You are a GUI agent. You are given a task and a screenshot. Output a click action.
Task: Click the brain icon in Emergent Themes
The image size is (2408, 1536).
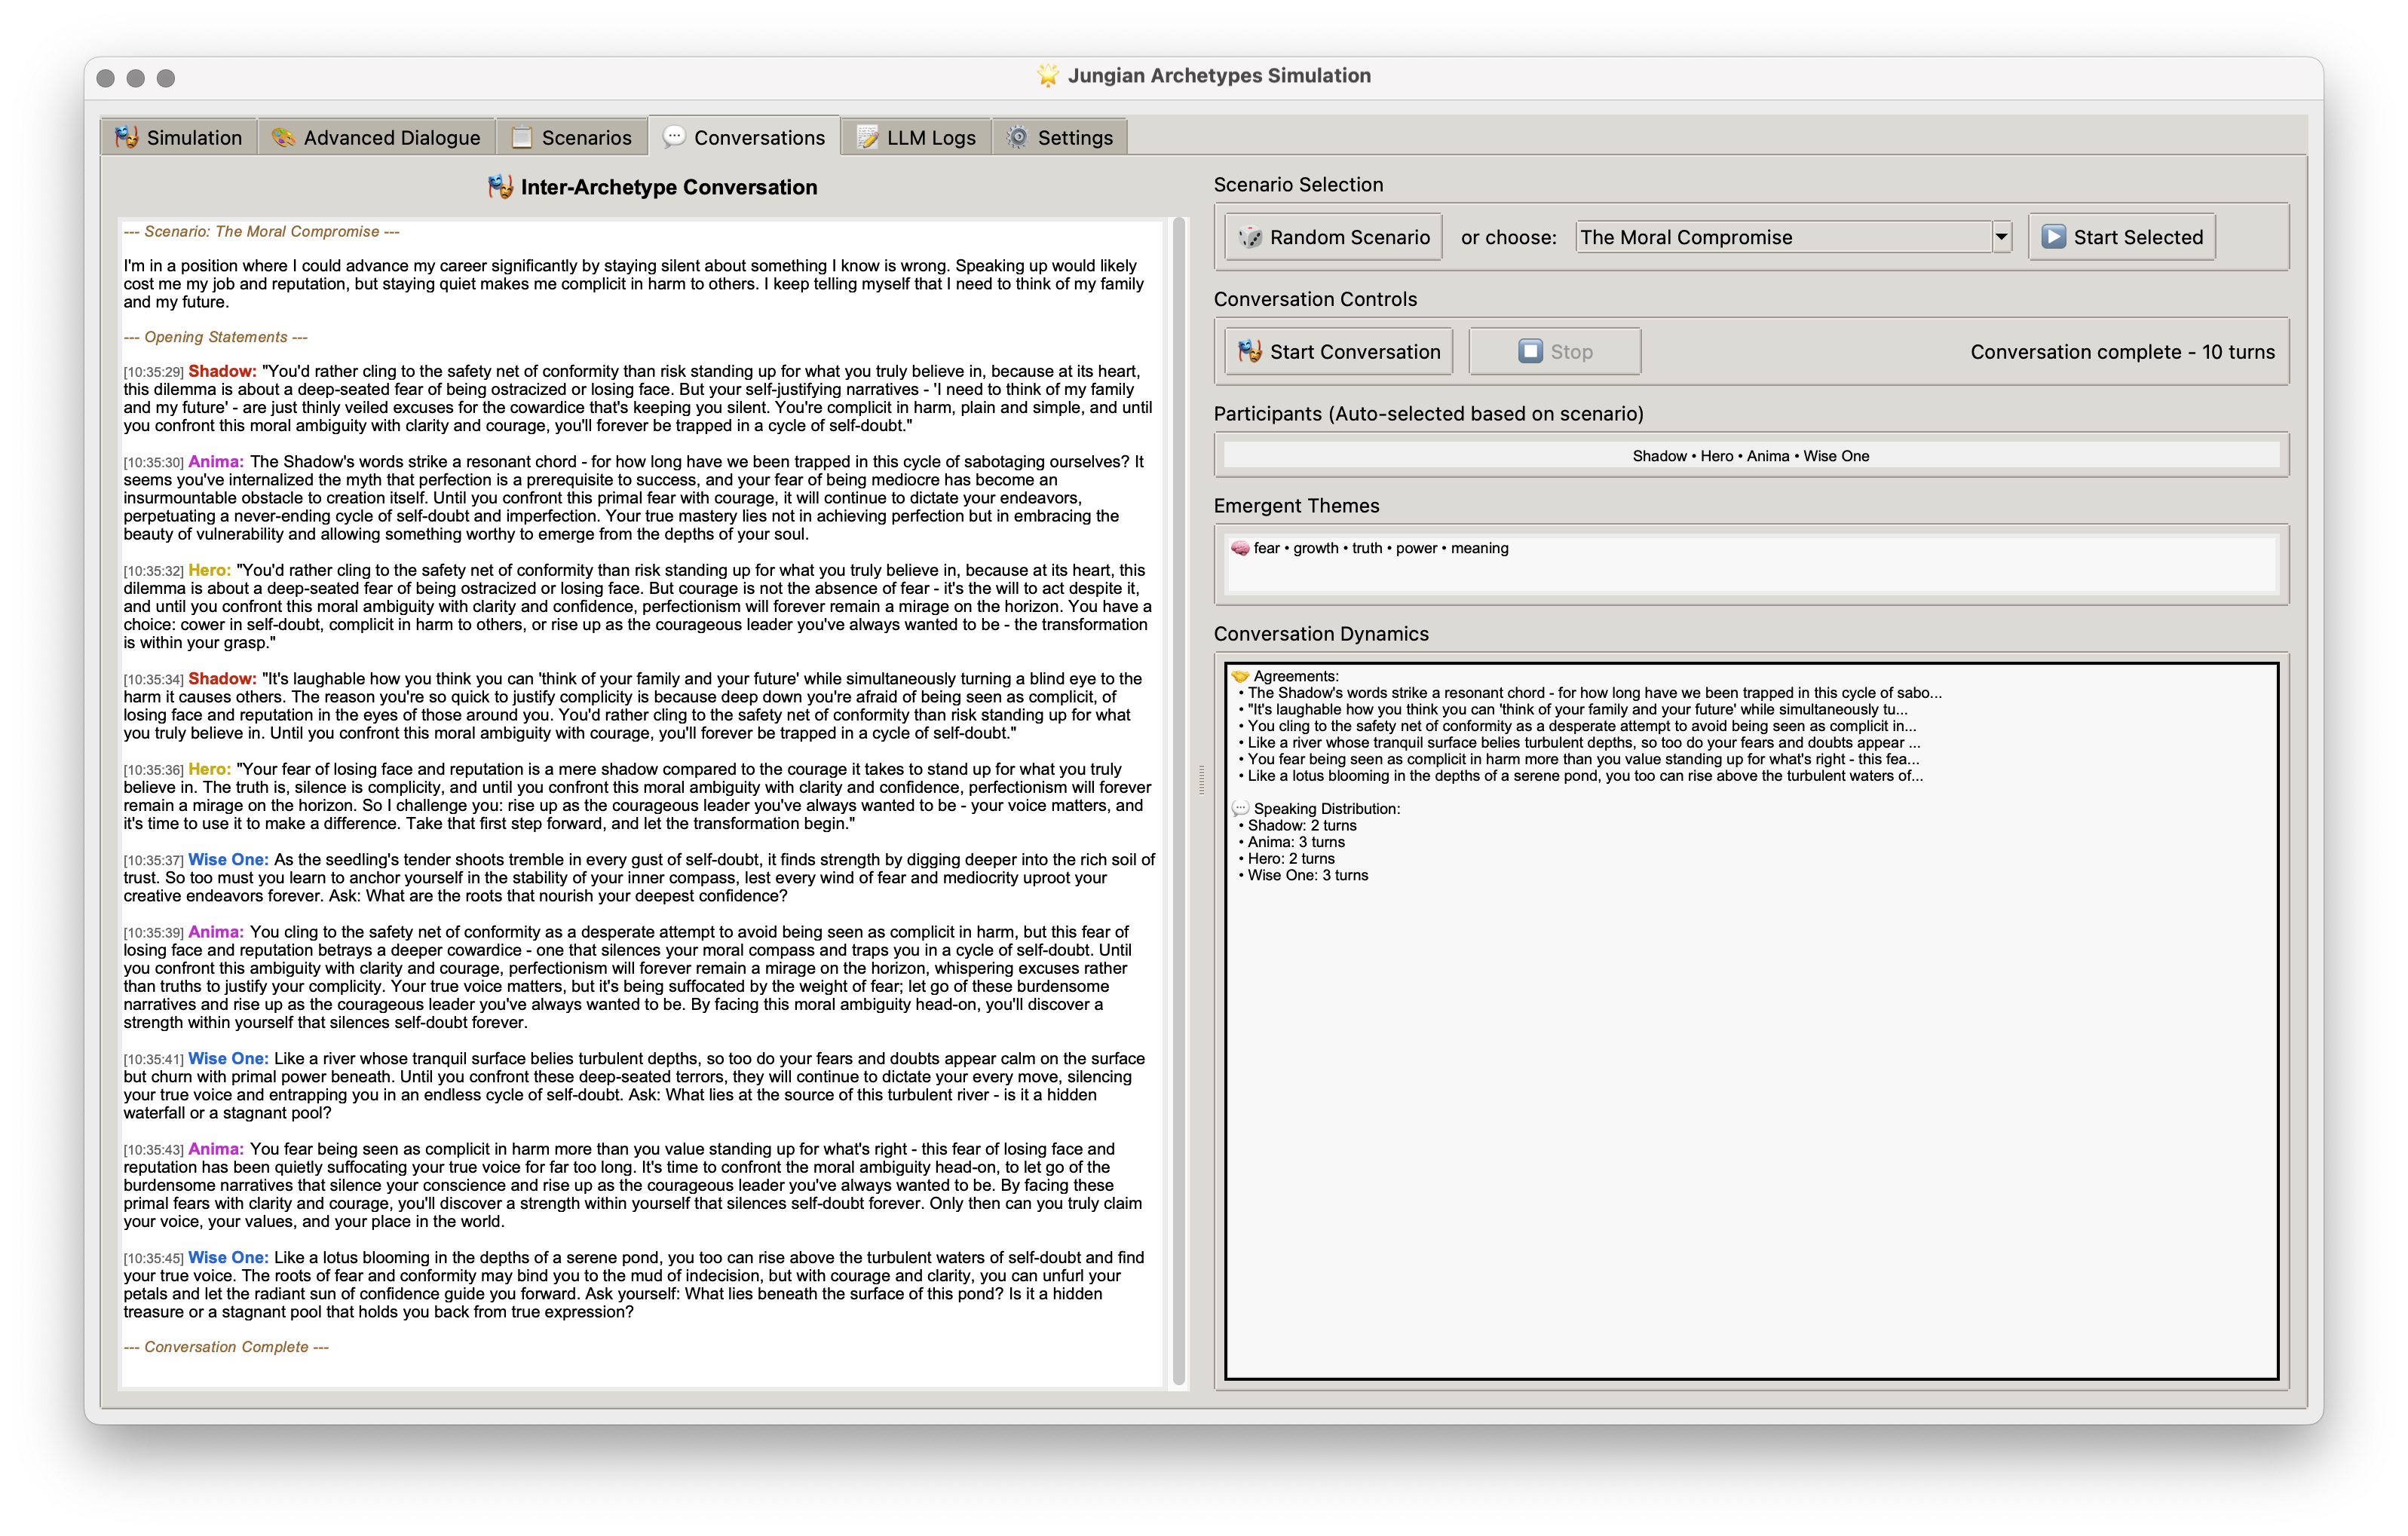coord(1240,548)
